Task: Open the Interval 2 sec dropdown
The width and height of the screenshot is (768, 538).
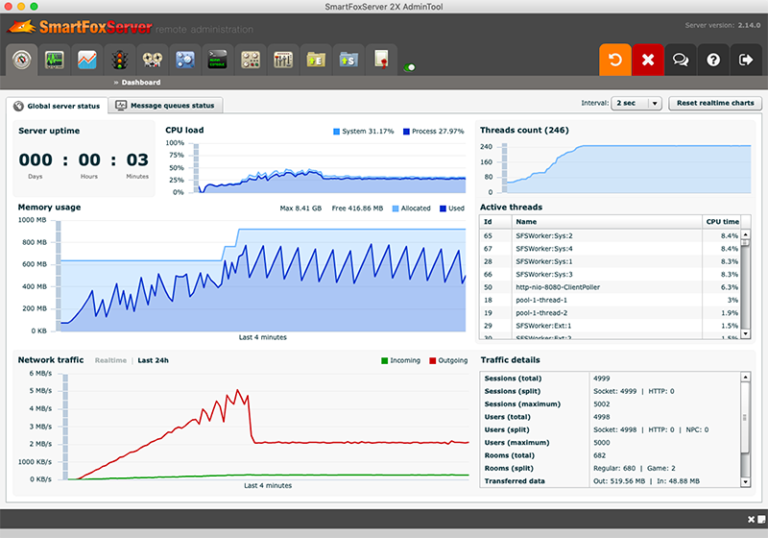Action: tap(636, 103)
